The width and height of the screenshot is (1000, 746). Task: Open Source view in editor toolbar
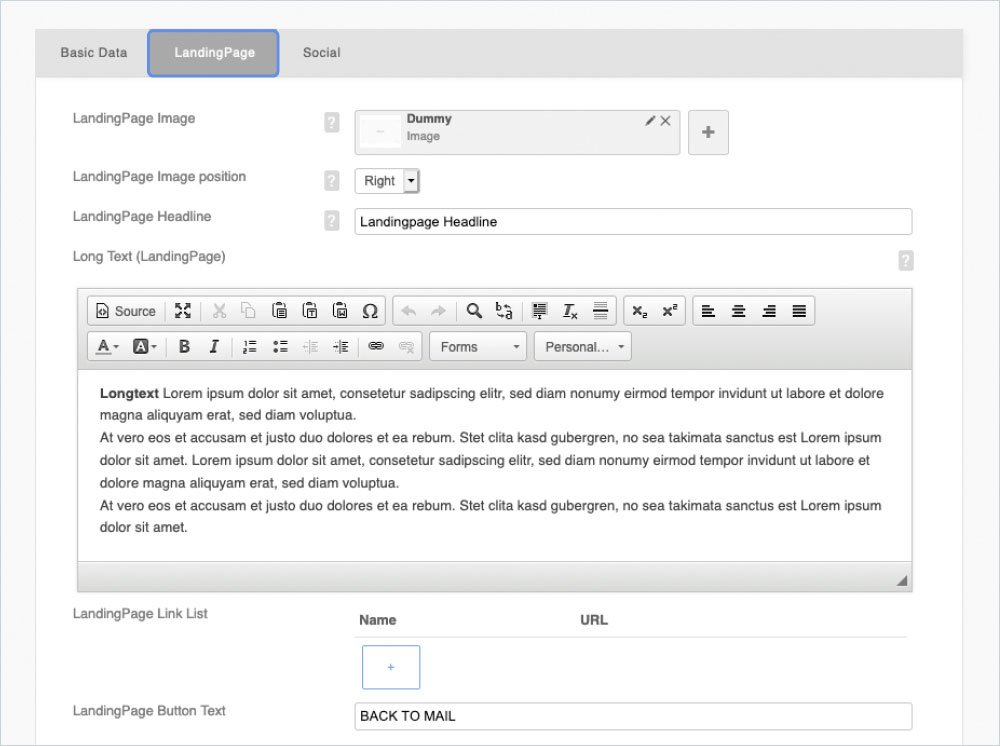click(x=126, y=311)
